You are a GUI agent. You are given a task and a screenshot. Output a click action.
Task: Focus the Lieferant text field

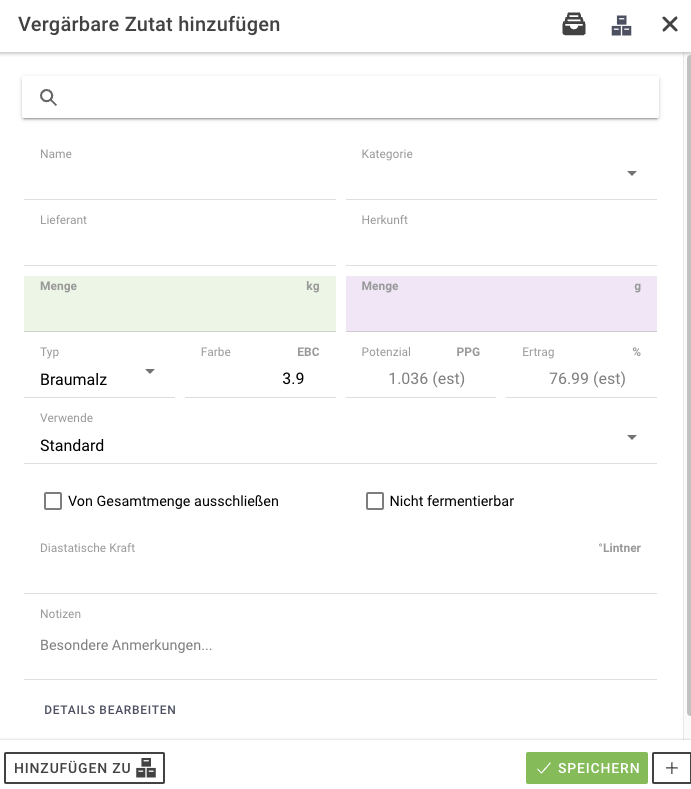(x=180, y=246)
